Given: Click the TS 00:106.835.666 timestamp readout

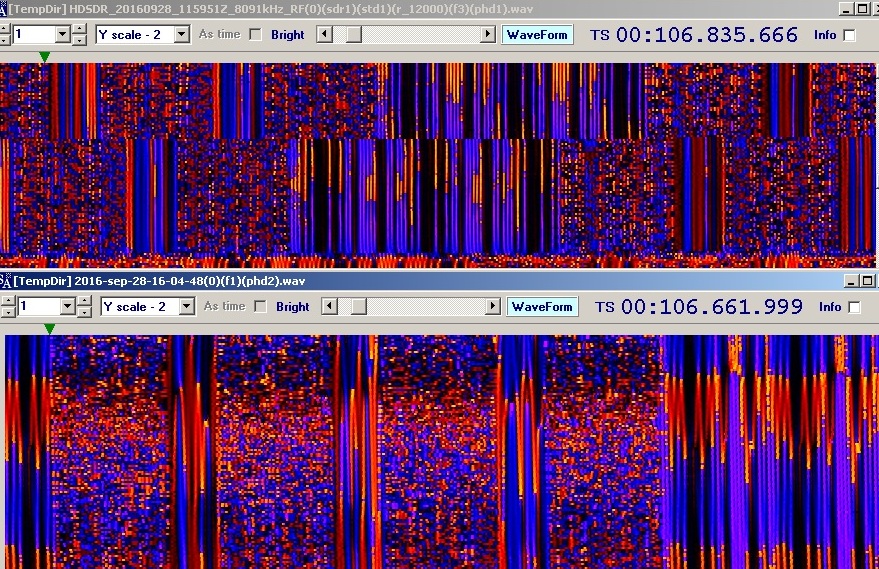Looking at the screenshot, I should [694, 35].
